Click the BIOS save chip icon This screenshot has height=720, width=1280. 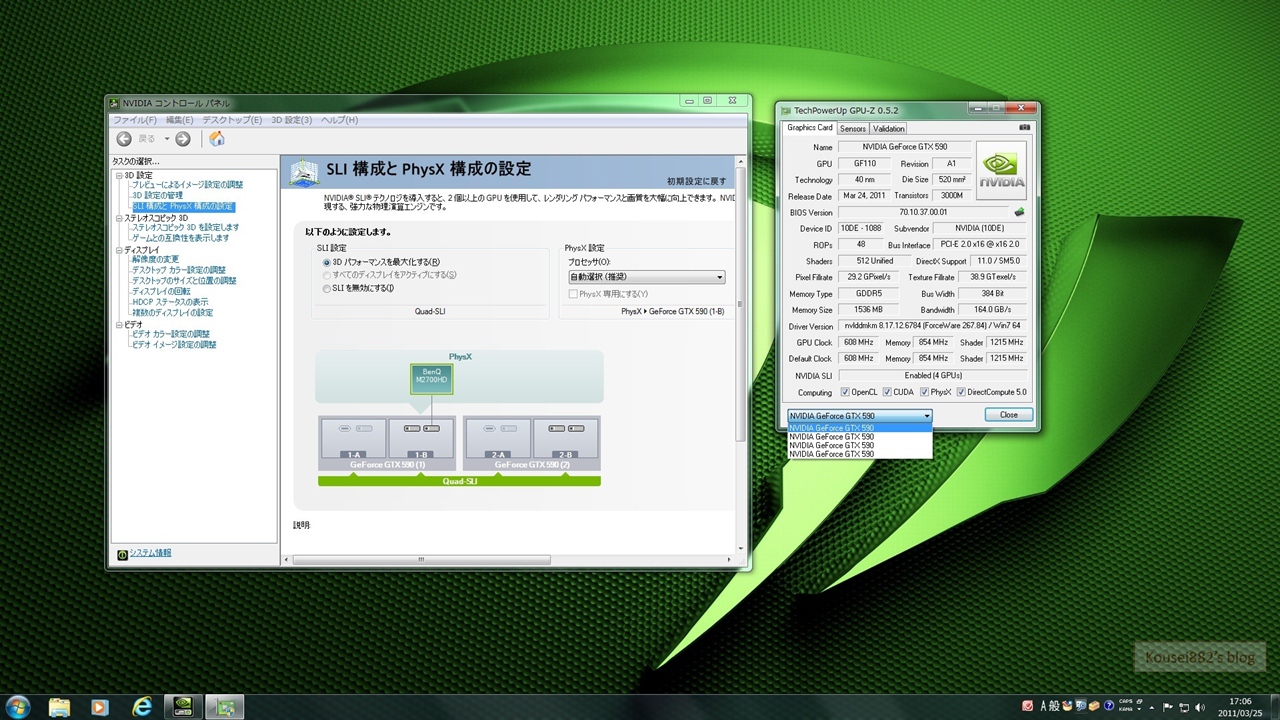point(1019,212)
